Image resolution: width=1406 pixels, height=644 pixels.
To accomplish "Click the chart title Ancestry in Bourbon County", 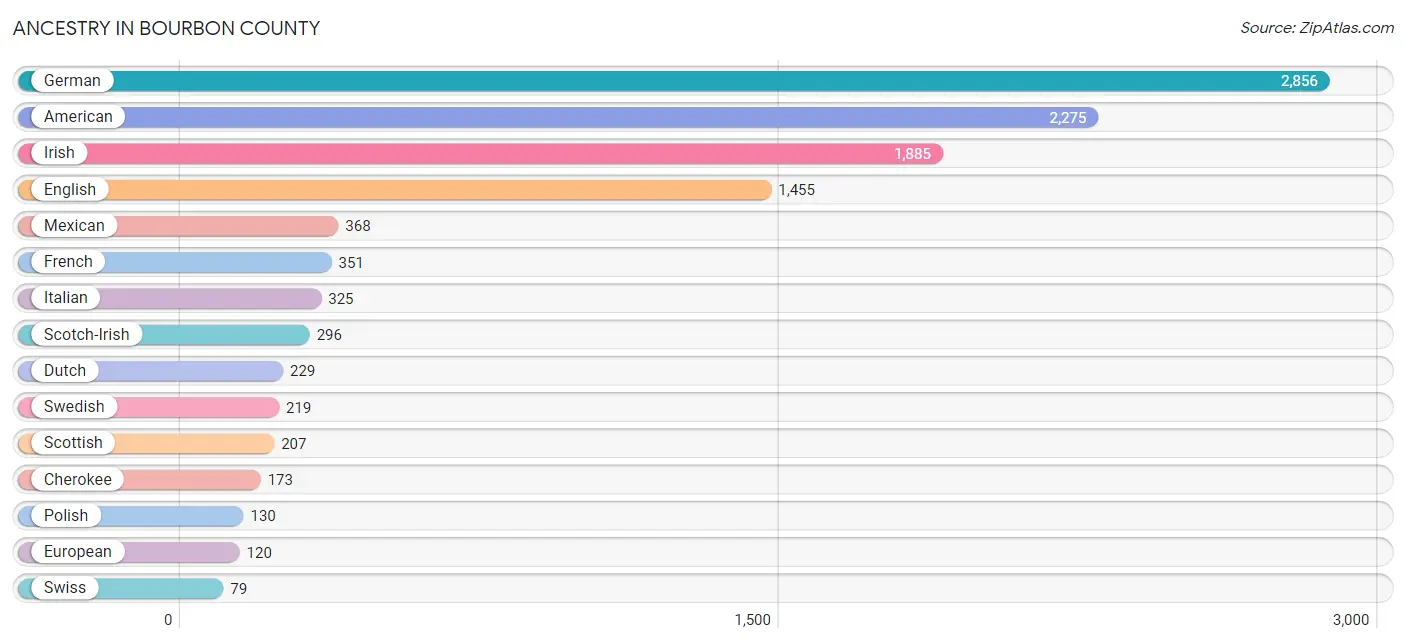I will (166, 28).
